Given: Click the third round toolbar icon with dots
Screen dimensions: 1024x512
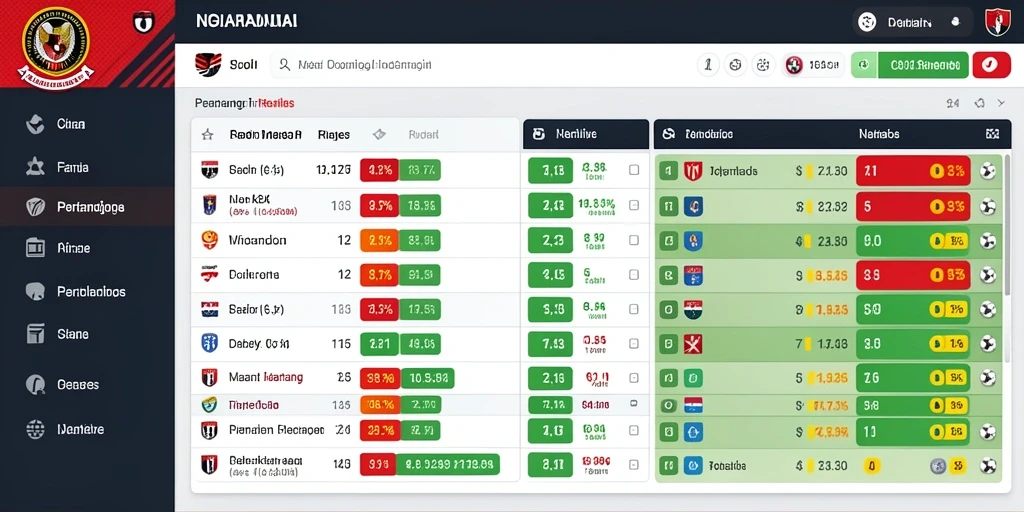Looking at the screenshot, I should click(762, 65).
